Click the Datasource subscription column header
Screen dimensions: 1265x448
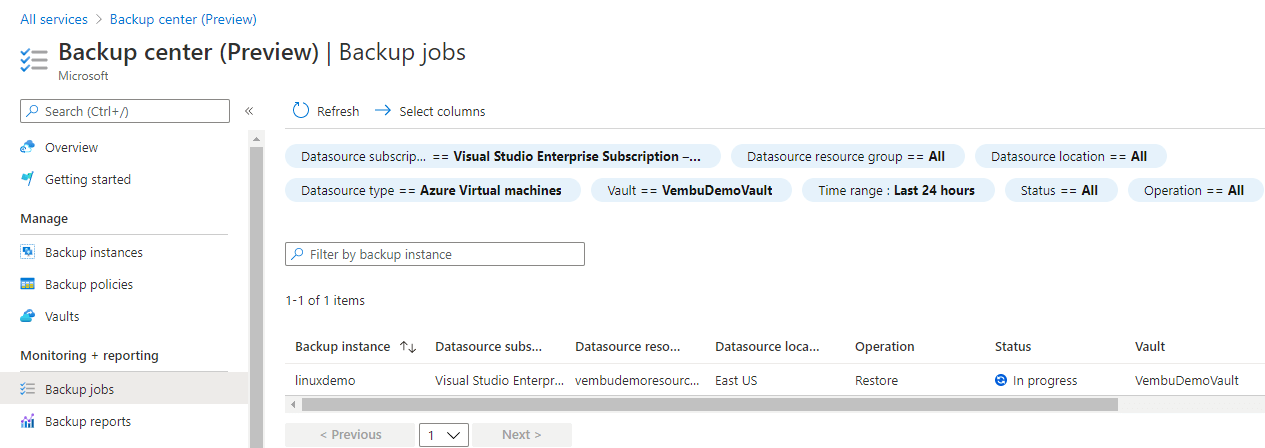pyautogui.click(x=488, y=347)
